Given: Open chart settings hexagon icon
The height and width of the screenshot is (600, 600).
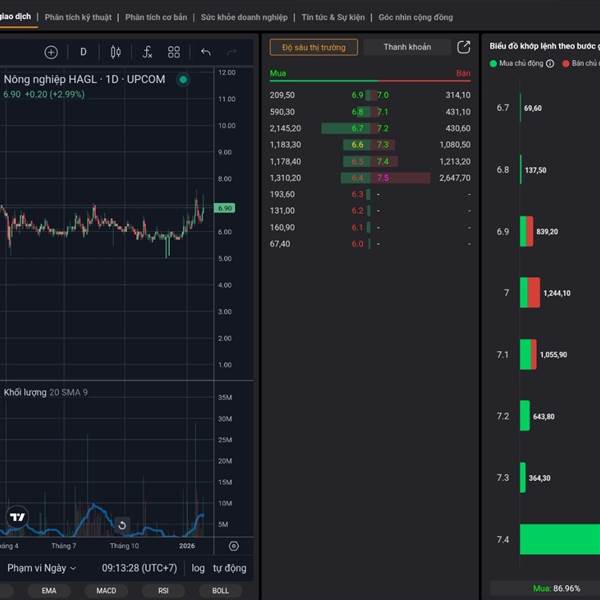Looking at the screenshot, I should tap(233, 546).
